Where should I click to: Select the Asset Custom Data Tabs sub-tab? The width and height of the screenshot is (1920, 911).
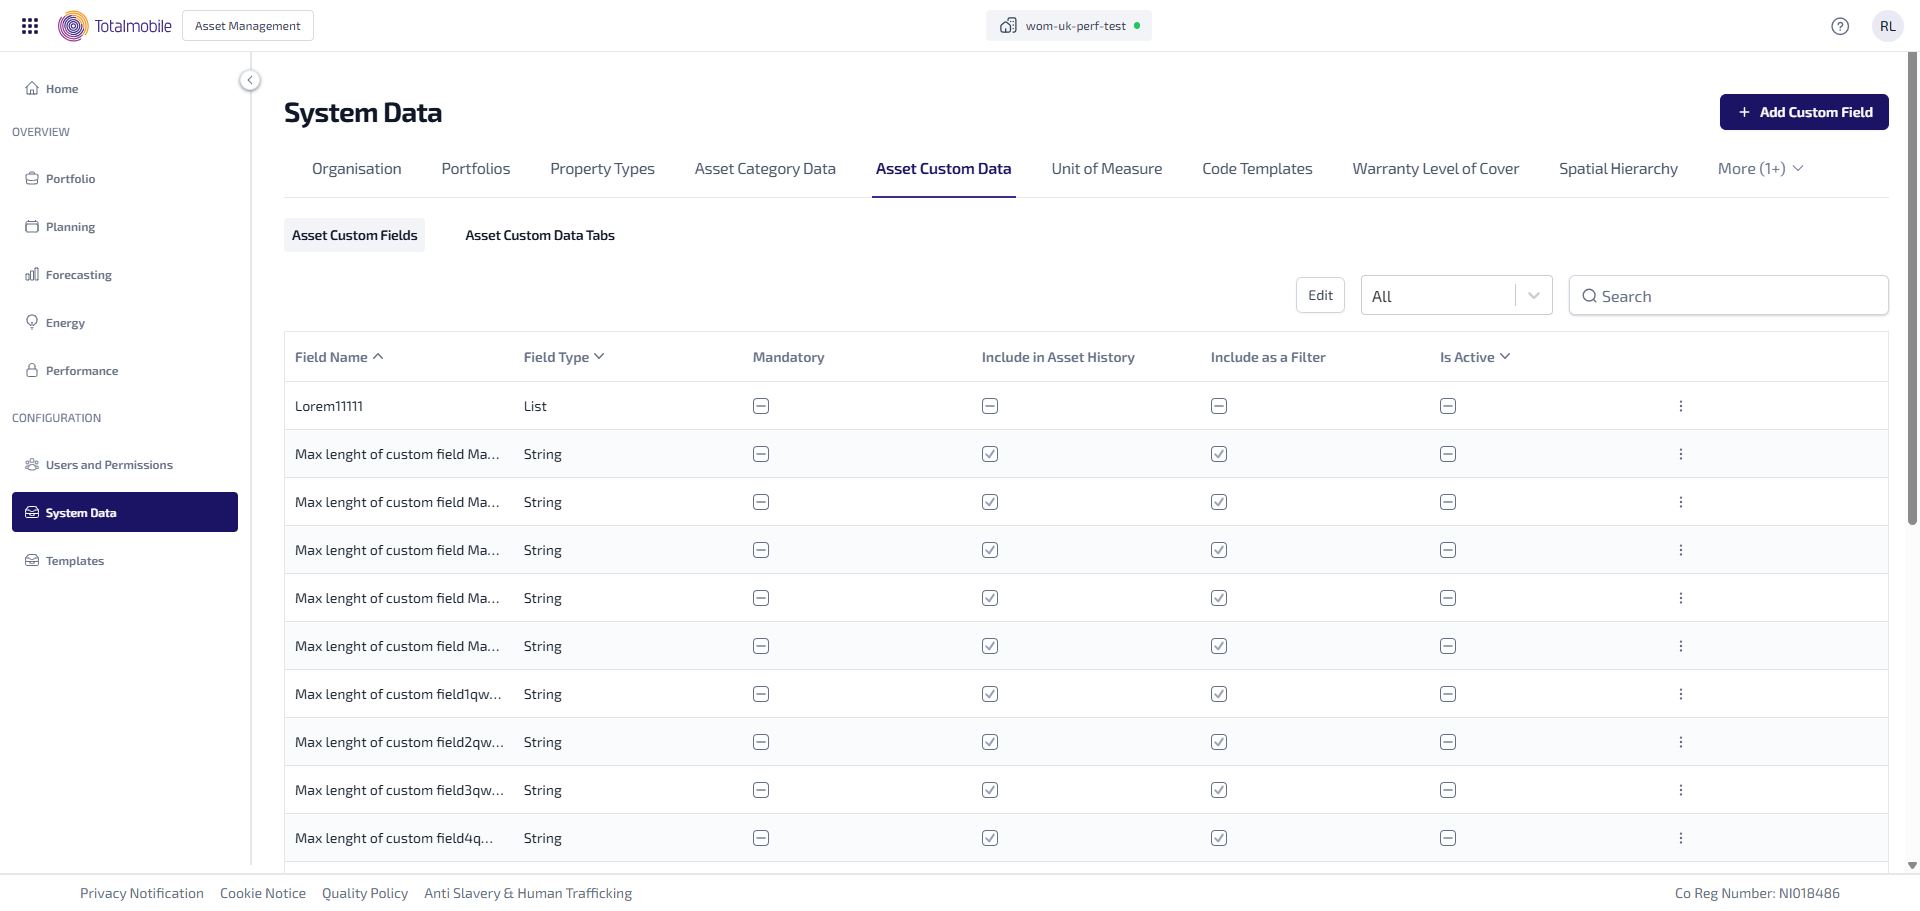(x=539, y=235)
